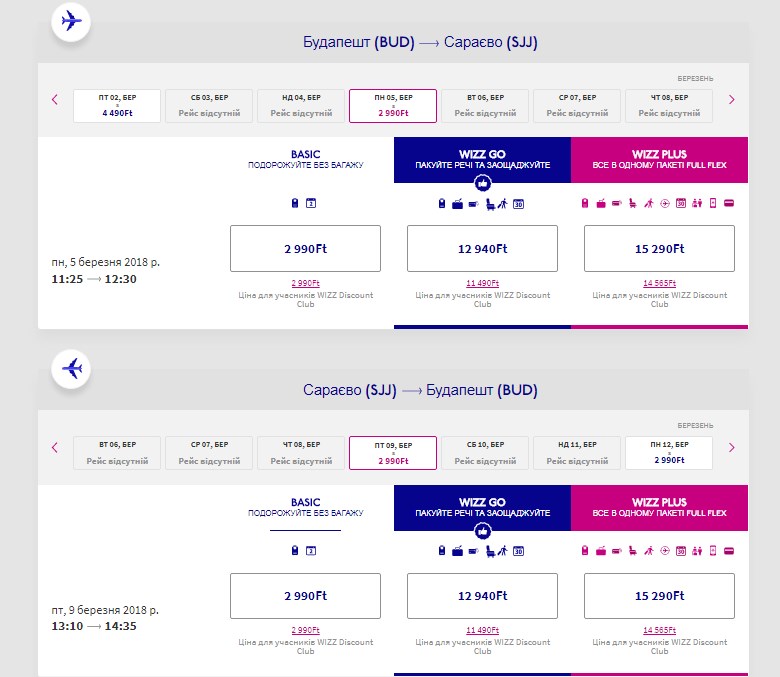Image resolution: width=780 pixels, height=677 pixels.
Task: Choose outbound date ПТ 02, БЕР for 4 490Ft
Action: tap(117, 105)
